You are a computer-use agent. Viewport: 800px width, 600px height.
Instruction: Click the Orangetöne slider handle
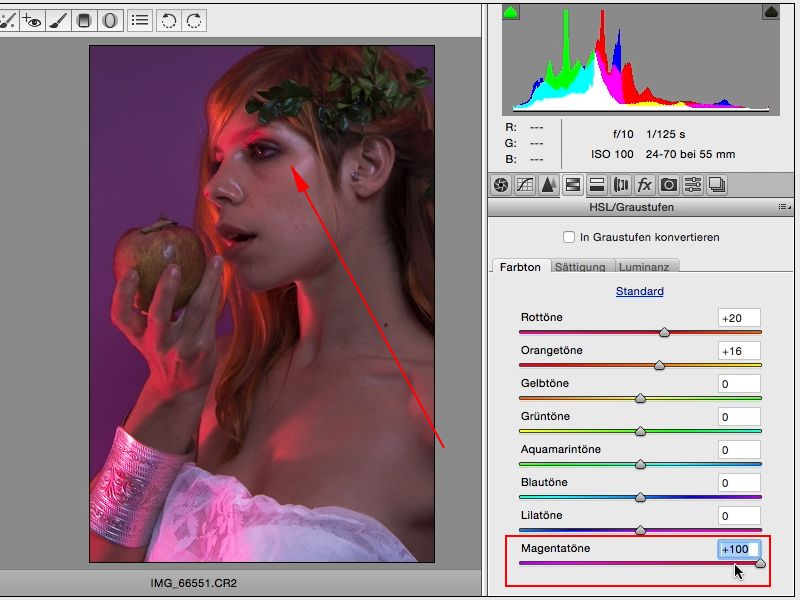[x=659, y=365]
